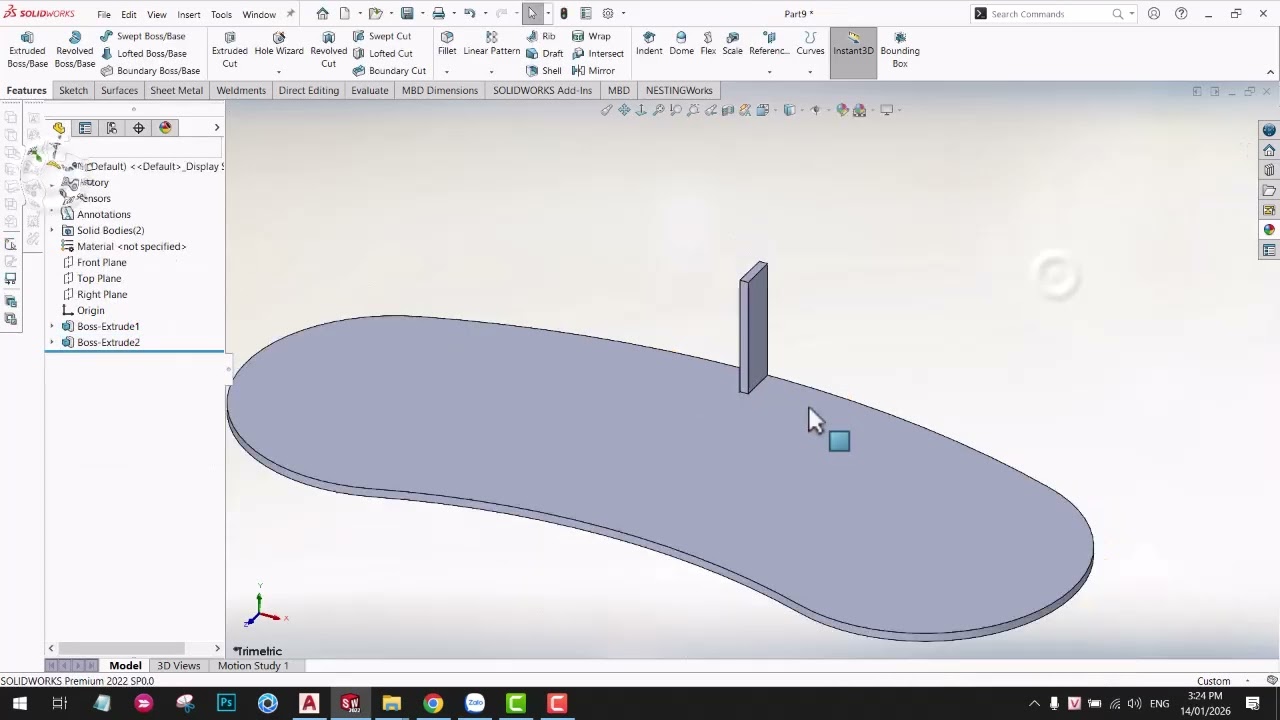Pin the menu bar with pushpin

click(291, 14)
